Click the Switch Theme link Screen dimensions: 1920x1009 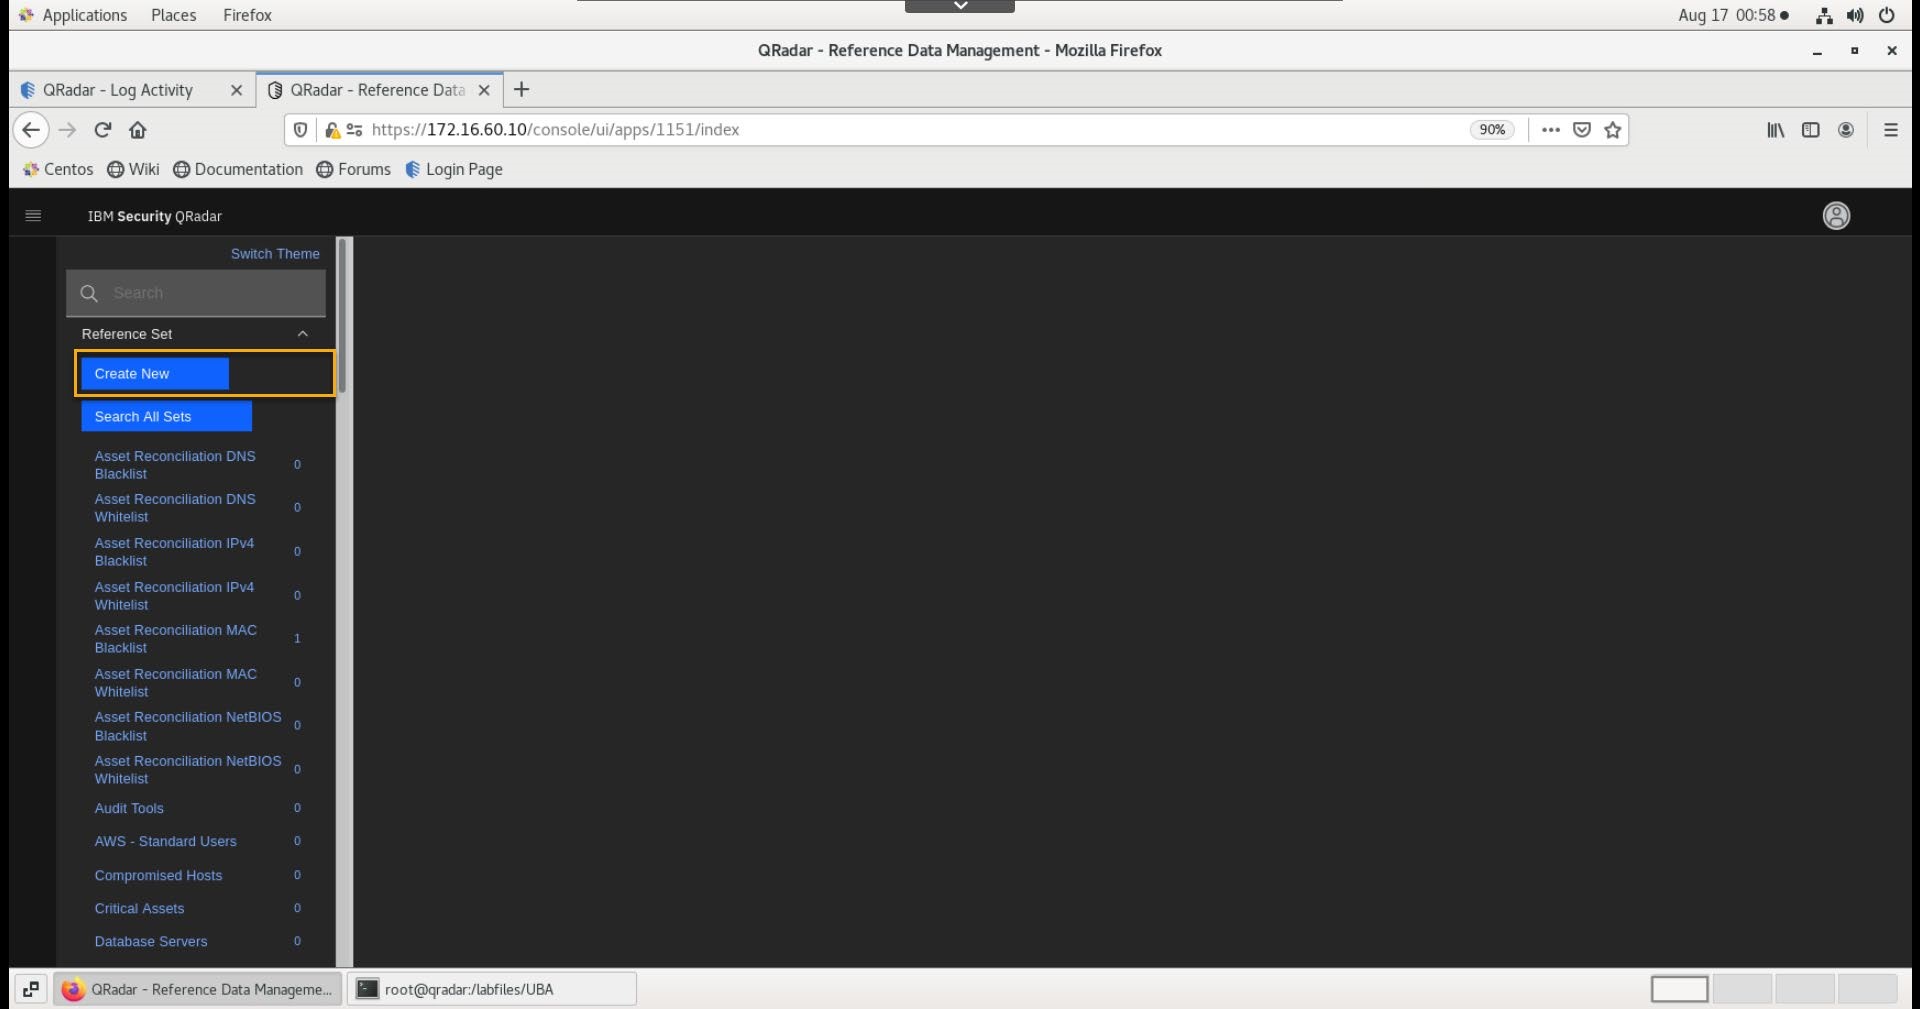click(275, 254)
